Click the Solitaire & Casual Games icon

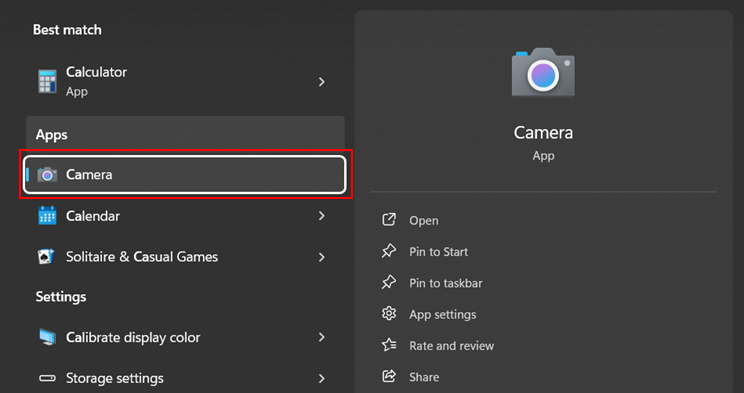(x=46, y=257)
